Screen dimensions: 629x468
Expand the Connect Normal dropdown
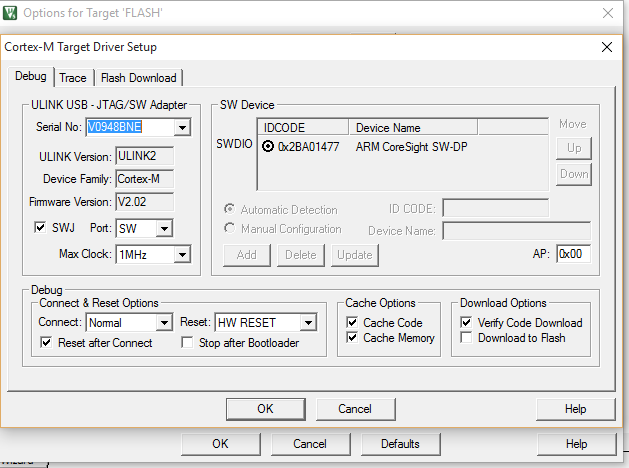(164, 323)
